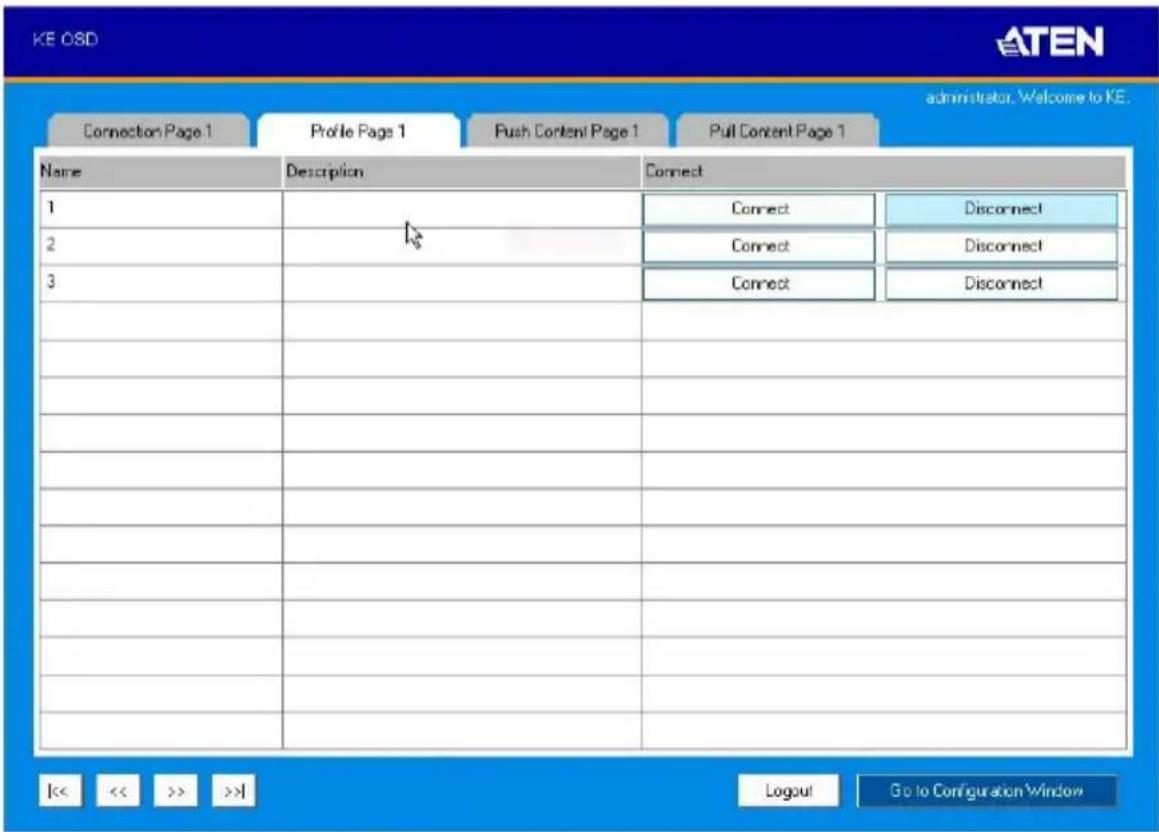1159x832 pixels.
Task: Select profile name 2 row
Action: [x=160, y=246]
